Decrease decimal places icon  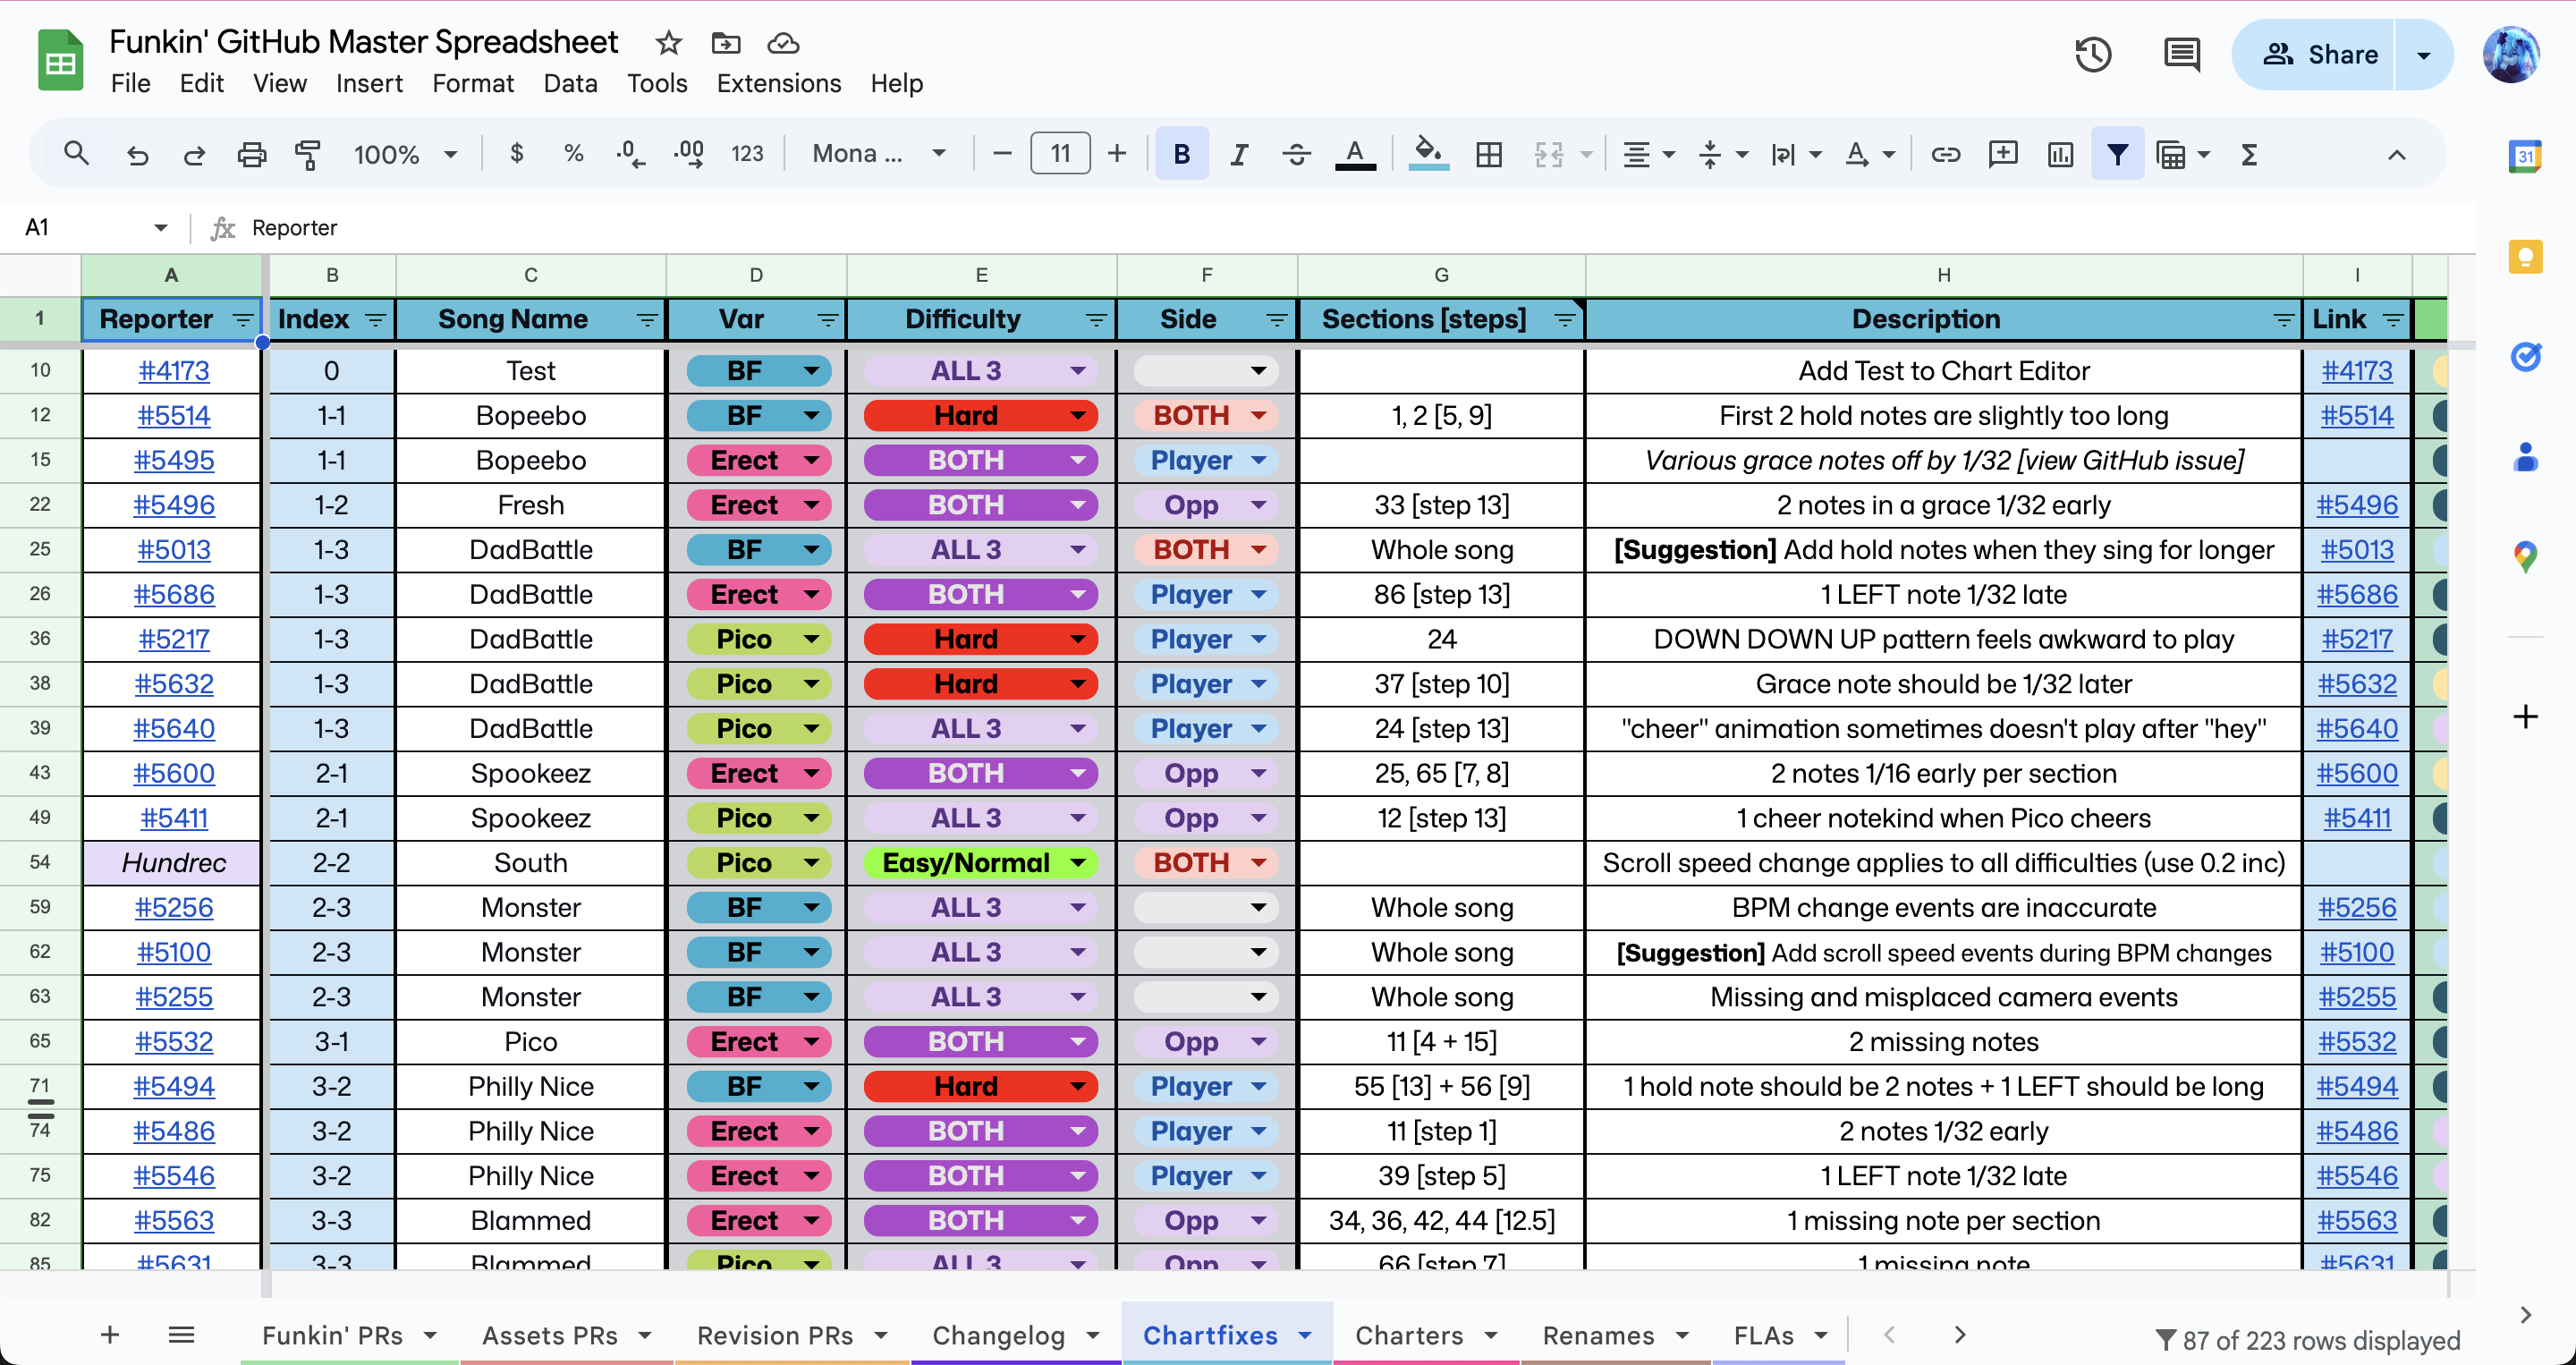pyautogui.click(x=631, y=154)
